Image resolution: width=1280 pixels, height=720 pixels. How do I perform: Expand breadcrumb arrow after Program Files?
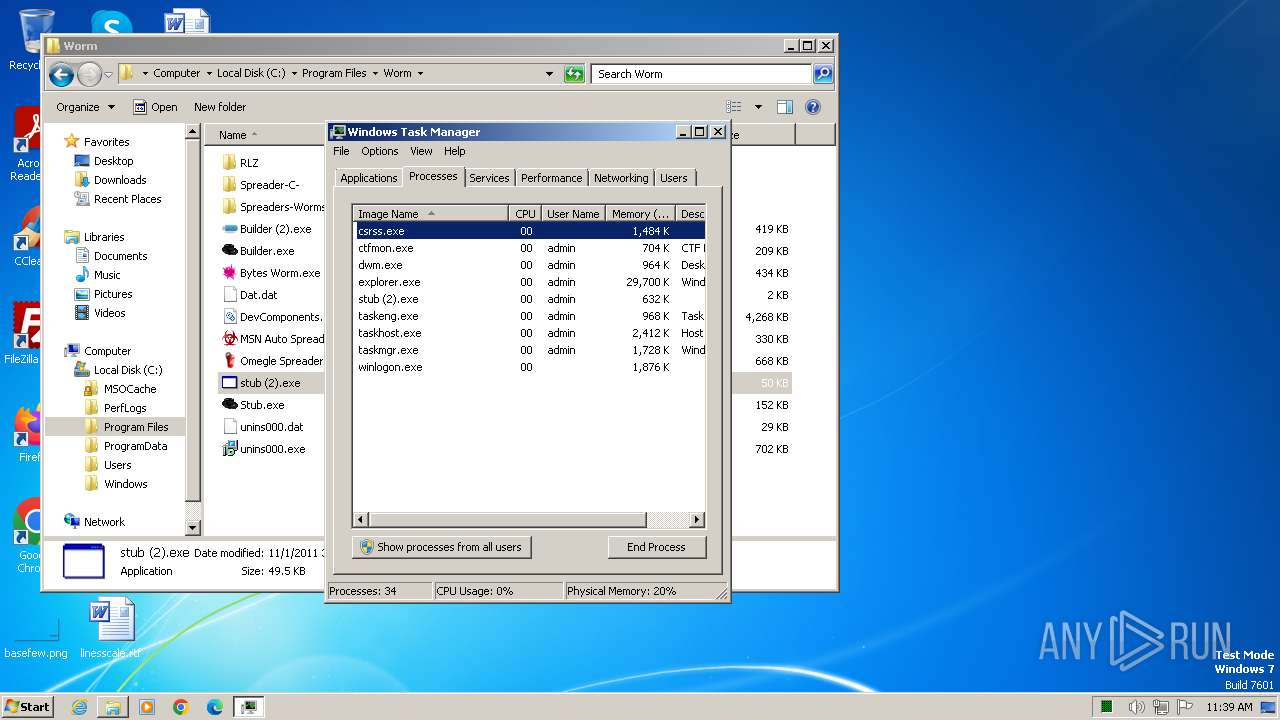click(375, 74)
